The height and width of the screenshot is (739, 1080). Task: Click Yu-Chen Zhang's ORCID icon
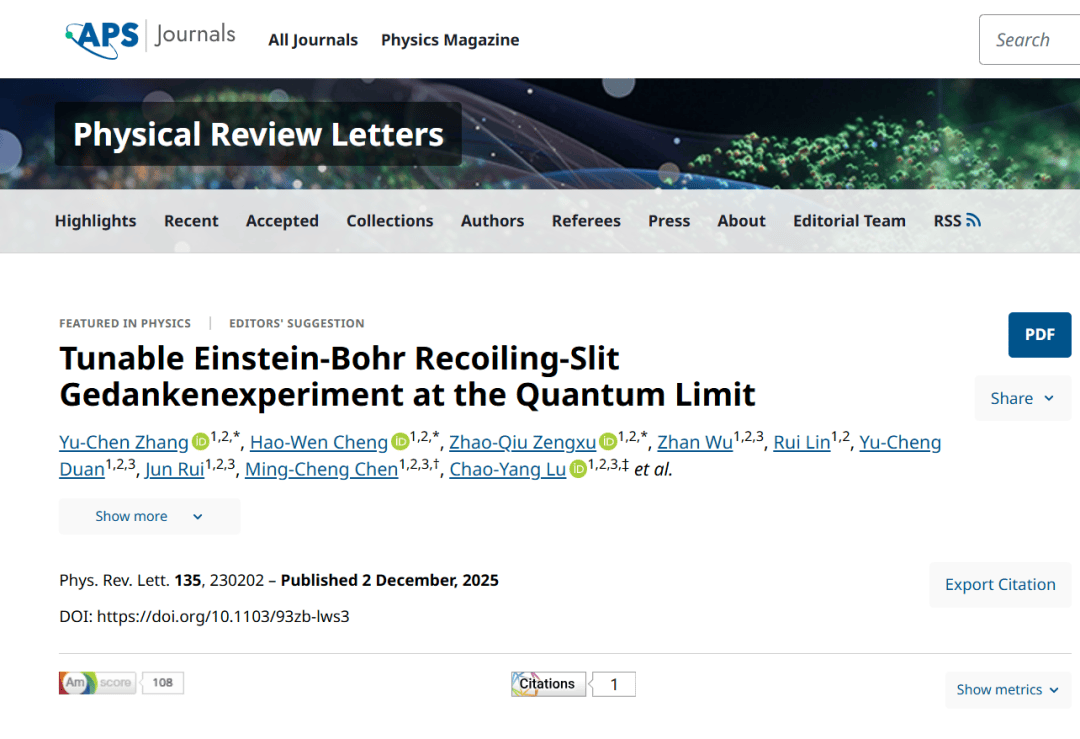(200, 442)
